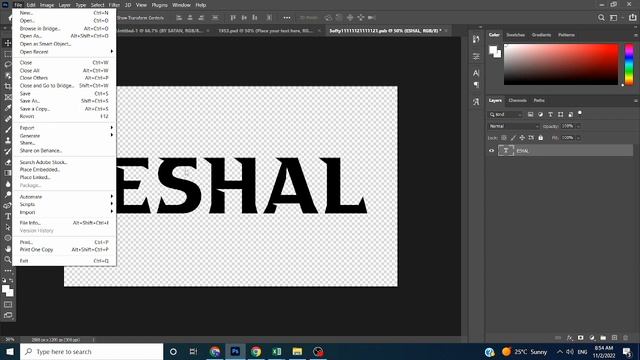Select the Brush tool
640x360 pixels.
coord(8,129)
